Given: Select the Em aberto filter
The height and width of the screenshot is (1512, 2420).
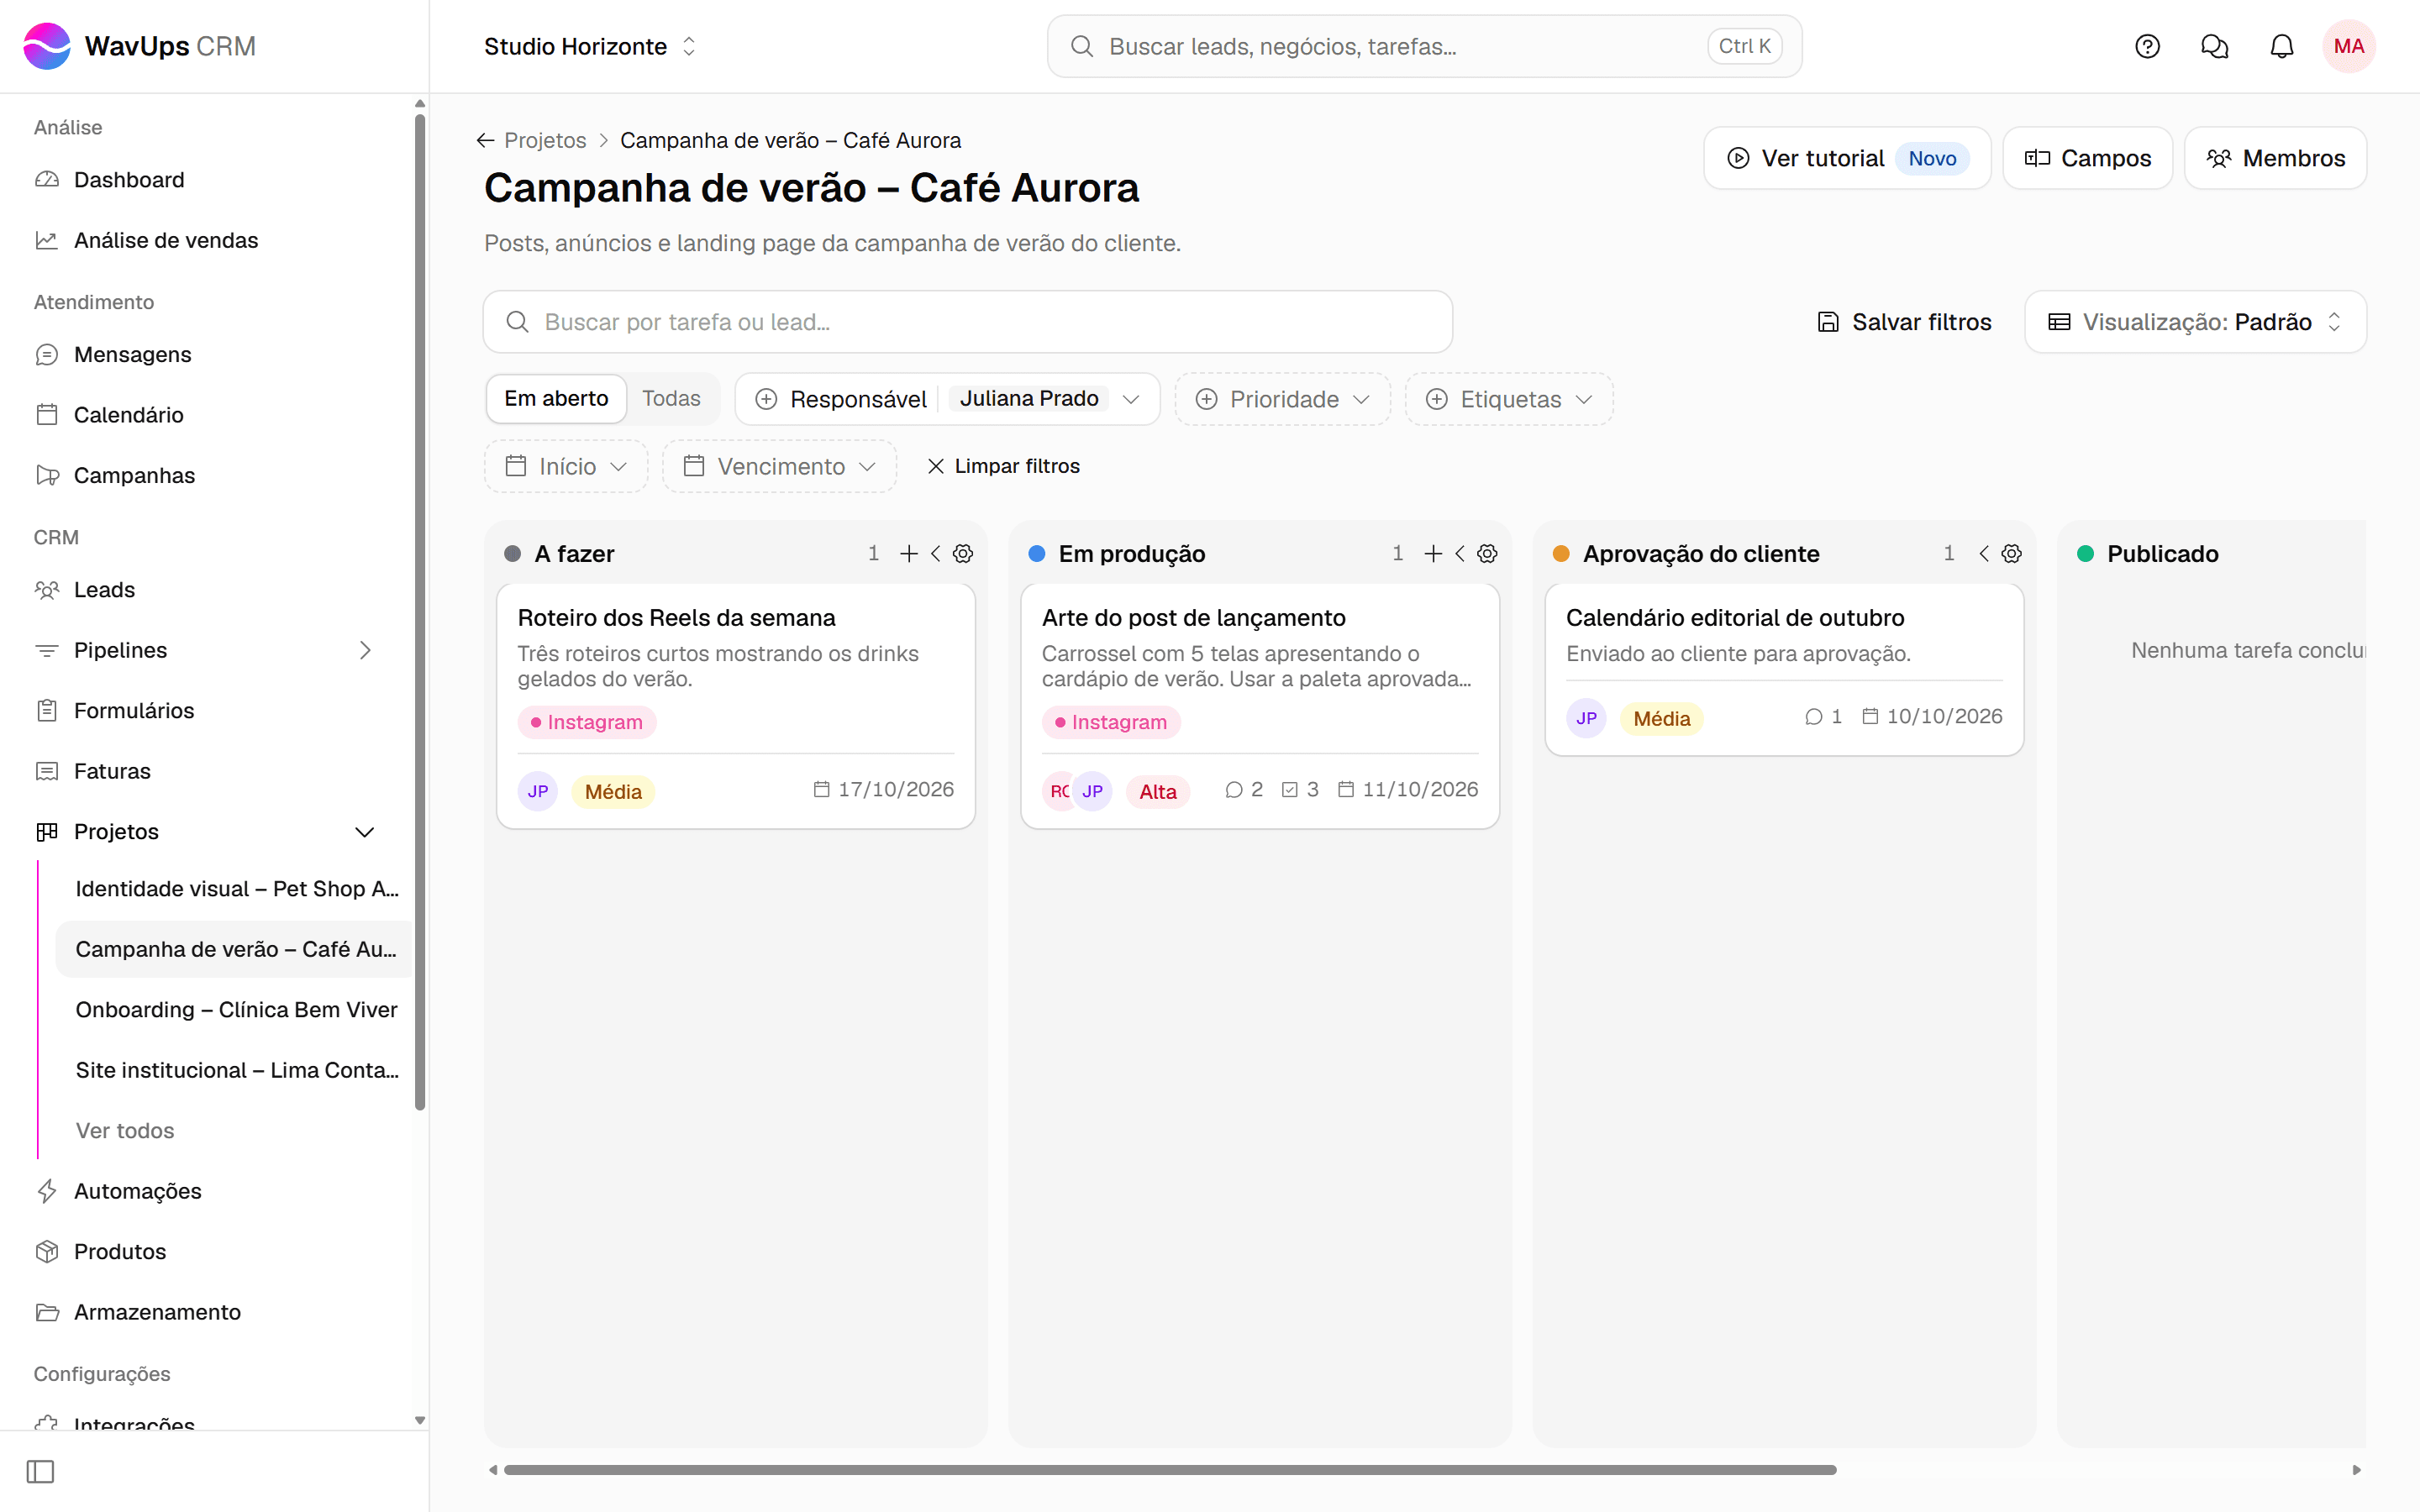Looking at the screenshot, I should tap(556, 398).
